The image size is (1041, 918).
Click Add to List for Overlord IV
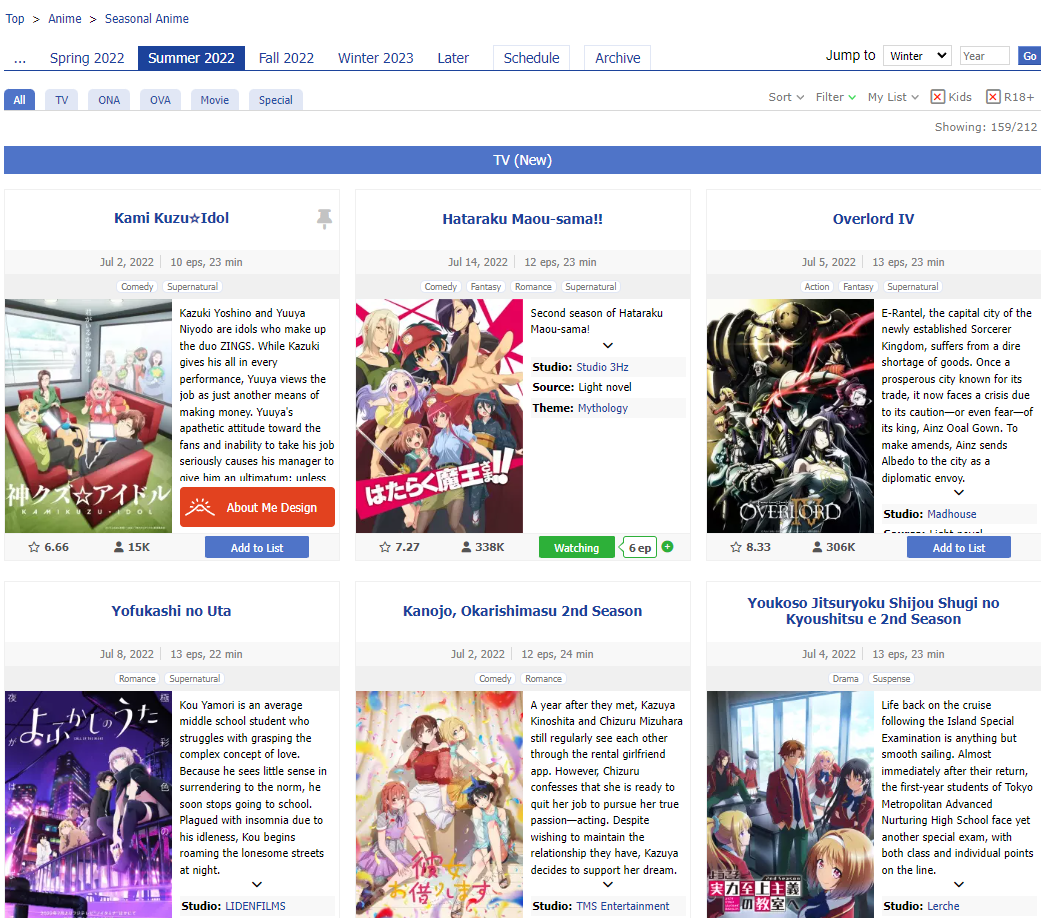point(958,548)
